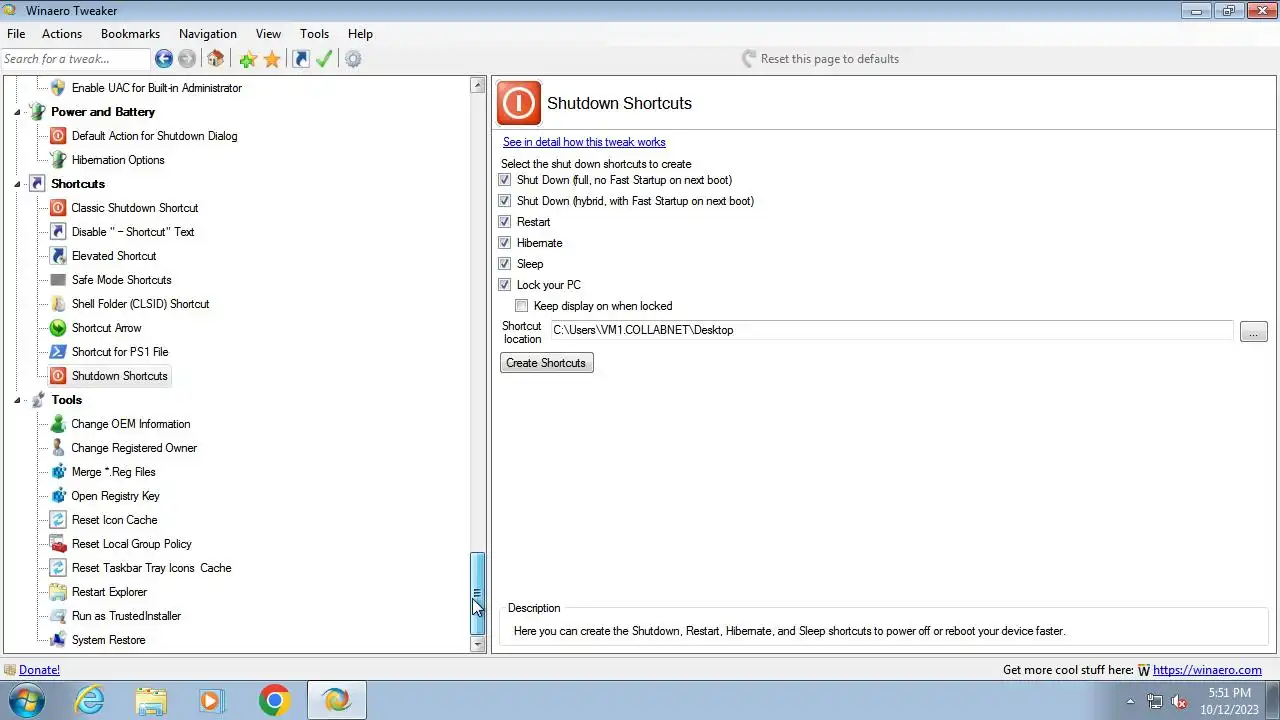Open Google Chrome from the taskbar
The image size is (1280, 720).
274,700
